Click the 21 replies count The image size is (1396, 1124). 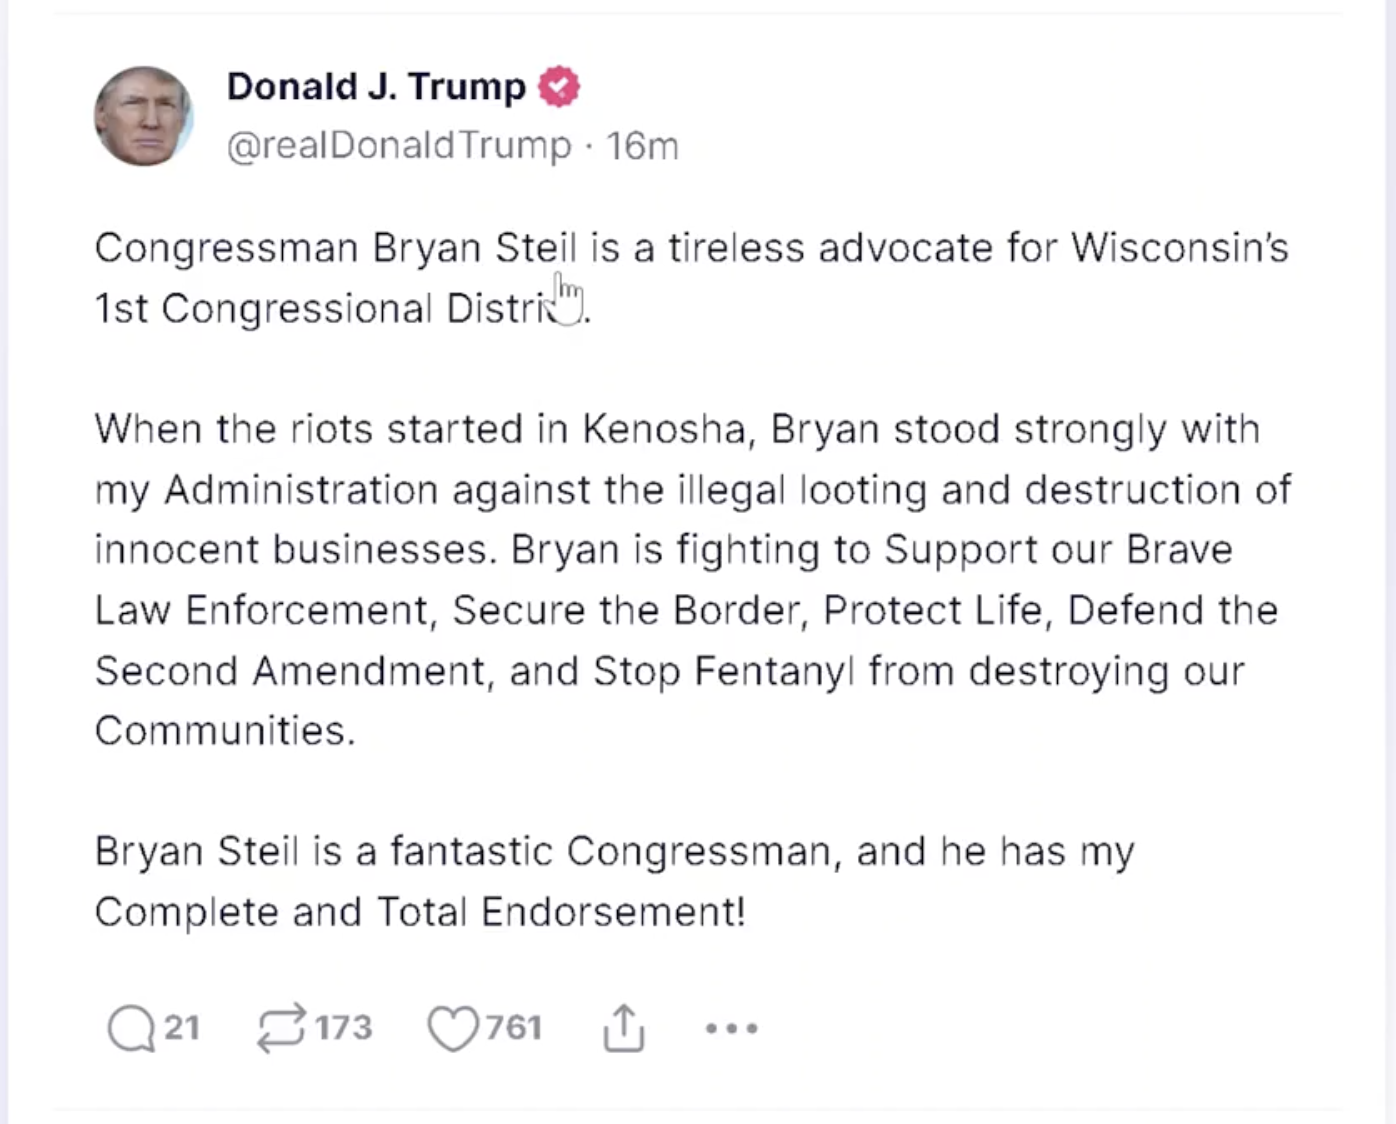point(182,1028)
